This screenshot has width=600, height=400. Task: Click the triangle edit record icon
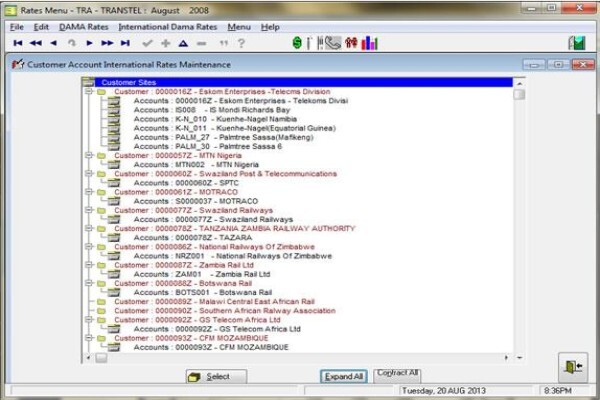[x=183, y=43]
